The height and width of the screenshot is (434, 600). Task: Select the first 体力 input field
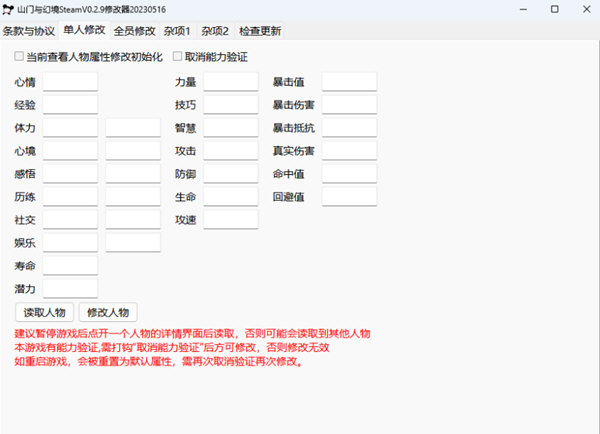(70, 127)
